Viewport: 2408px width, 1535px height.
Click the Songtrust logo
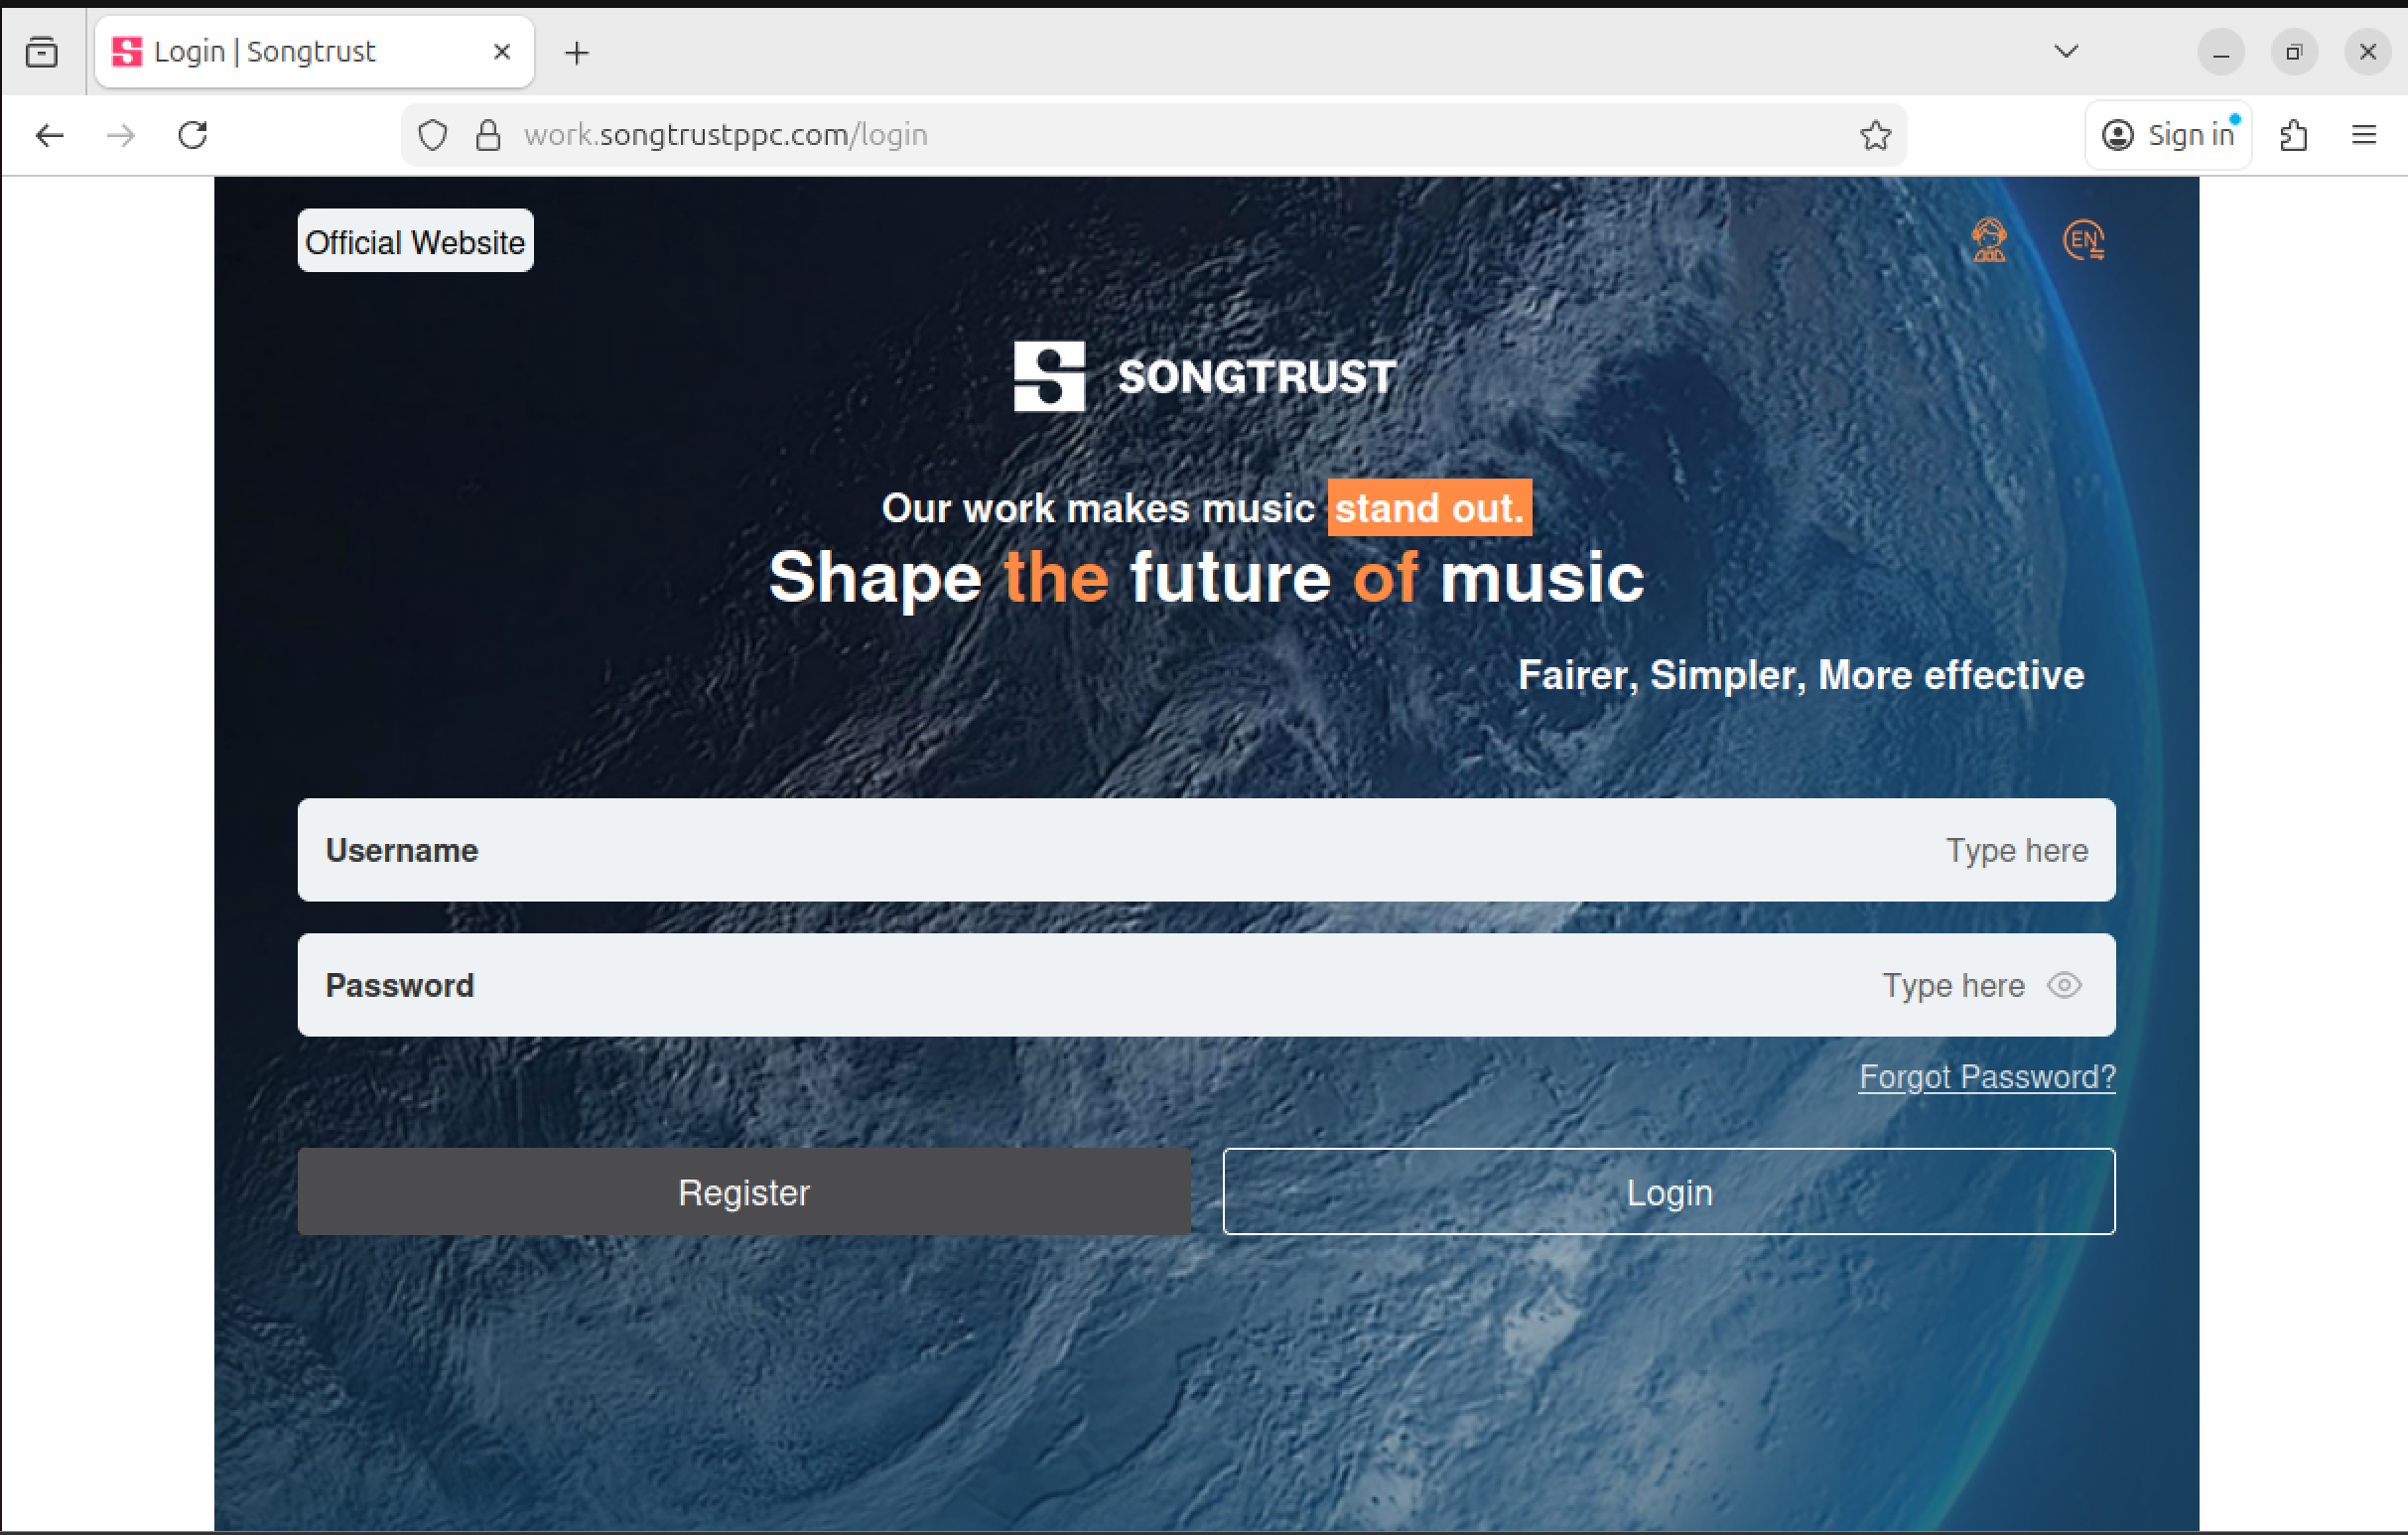[x=1205, y=377]
